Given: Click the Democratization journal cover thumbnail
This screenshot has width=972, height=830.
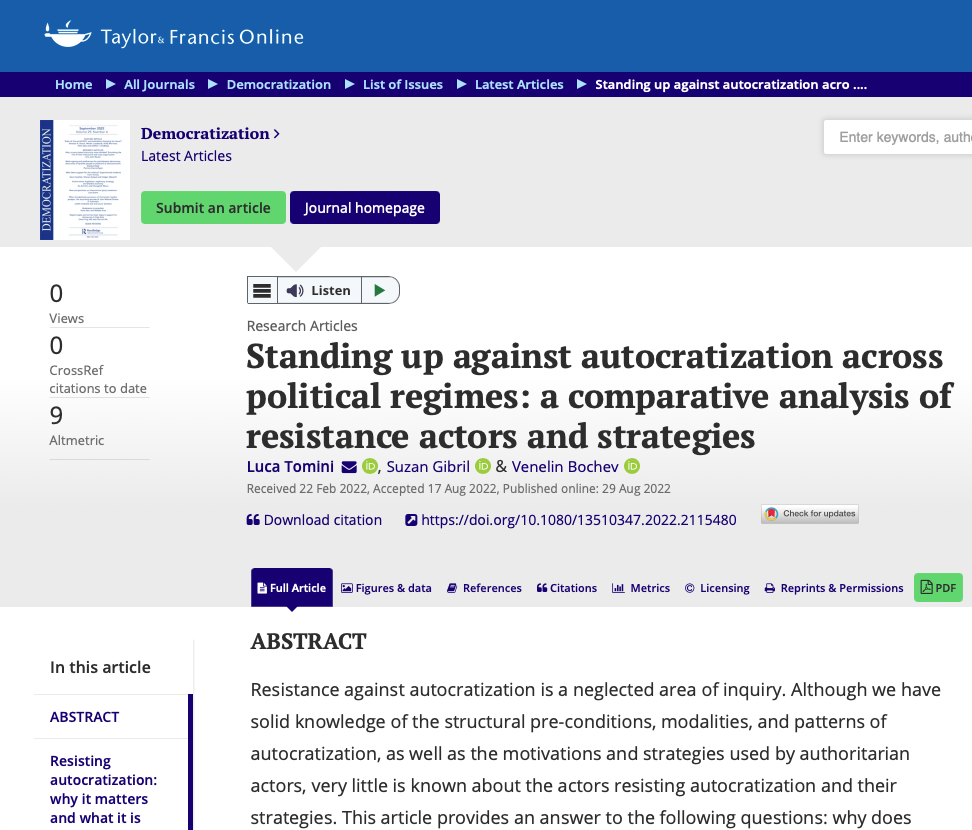Looking at the screenshot, I should click(x=85, y=180).
